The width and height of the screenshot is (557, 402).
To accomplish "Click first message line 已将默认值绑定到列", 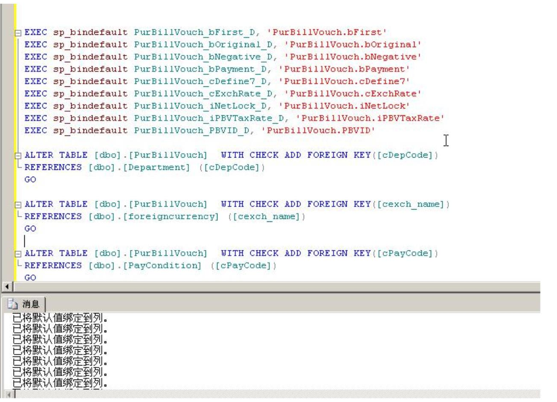I will 60,317.
